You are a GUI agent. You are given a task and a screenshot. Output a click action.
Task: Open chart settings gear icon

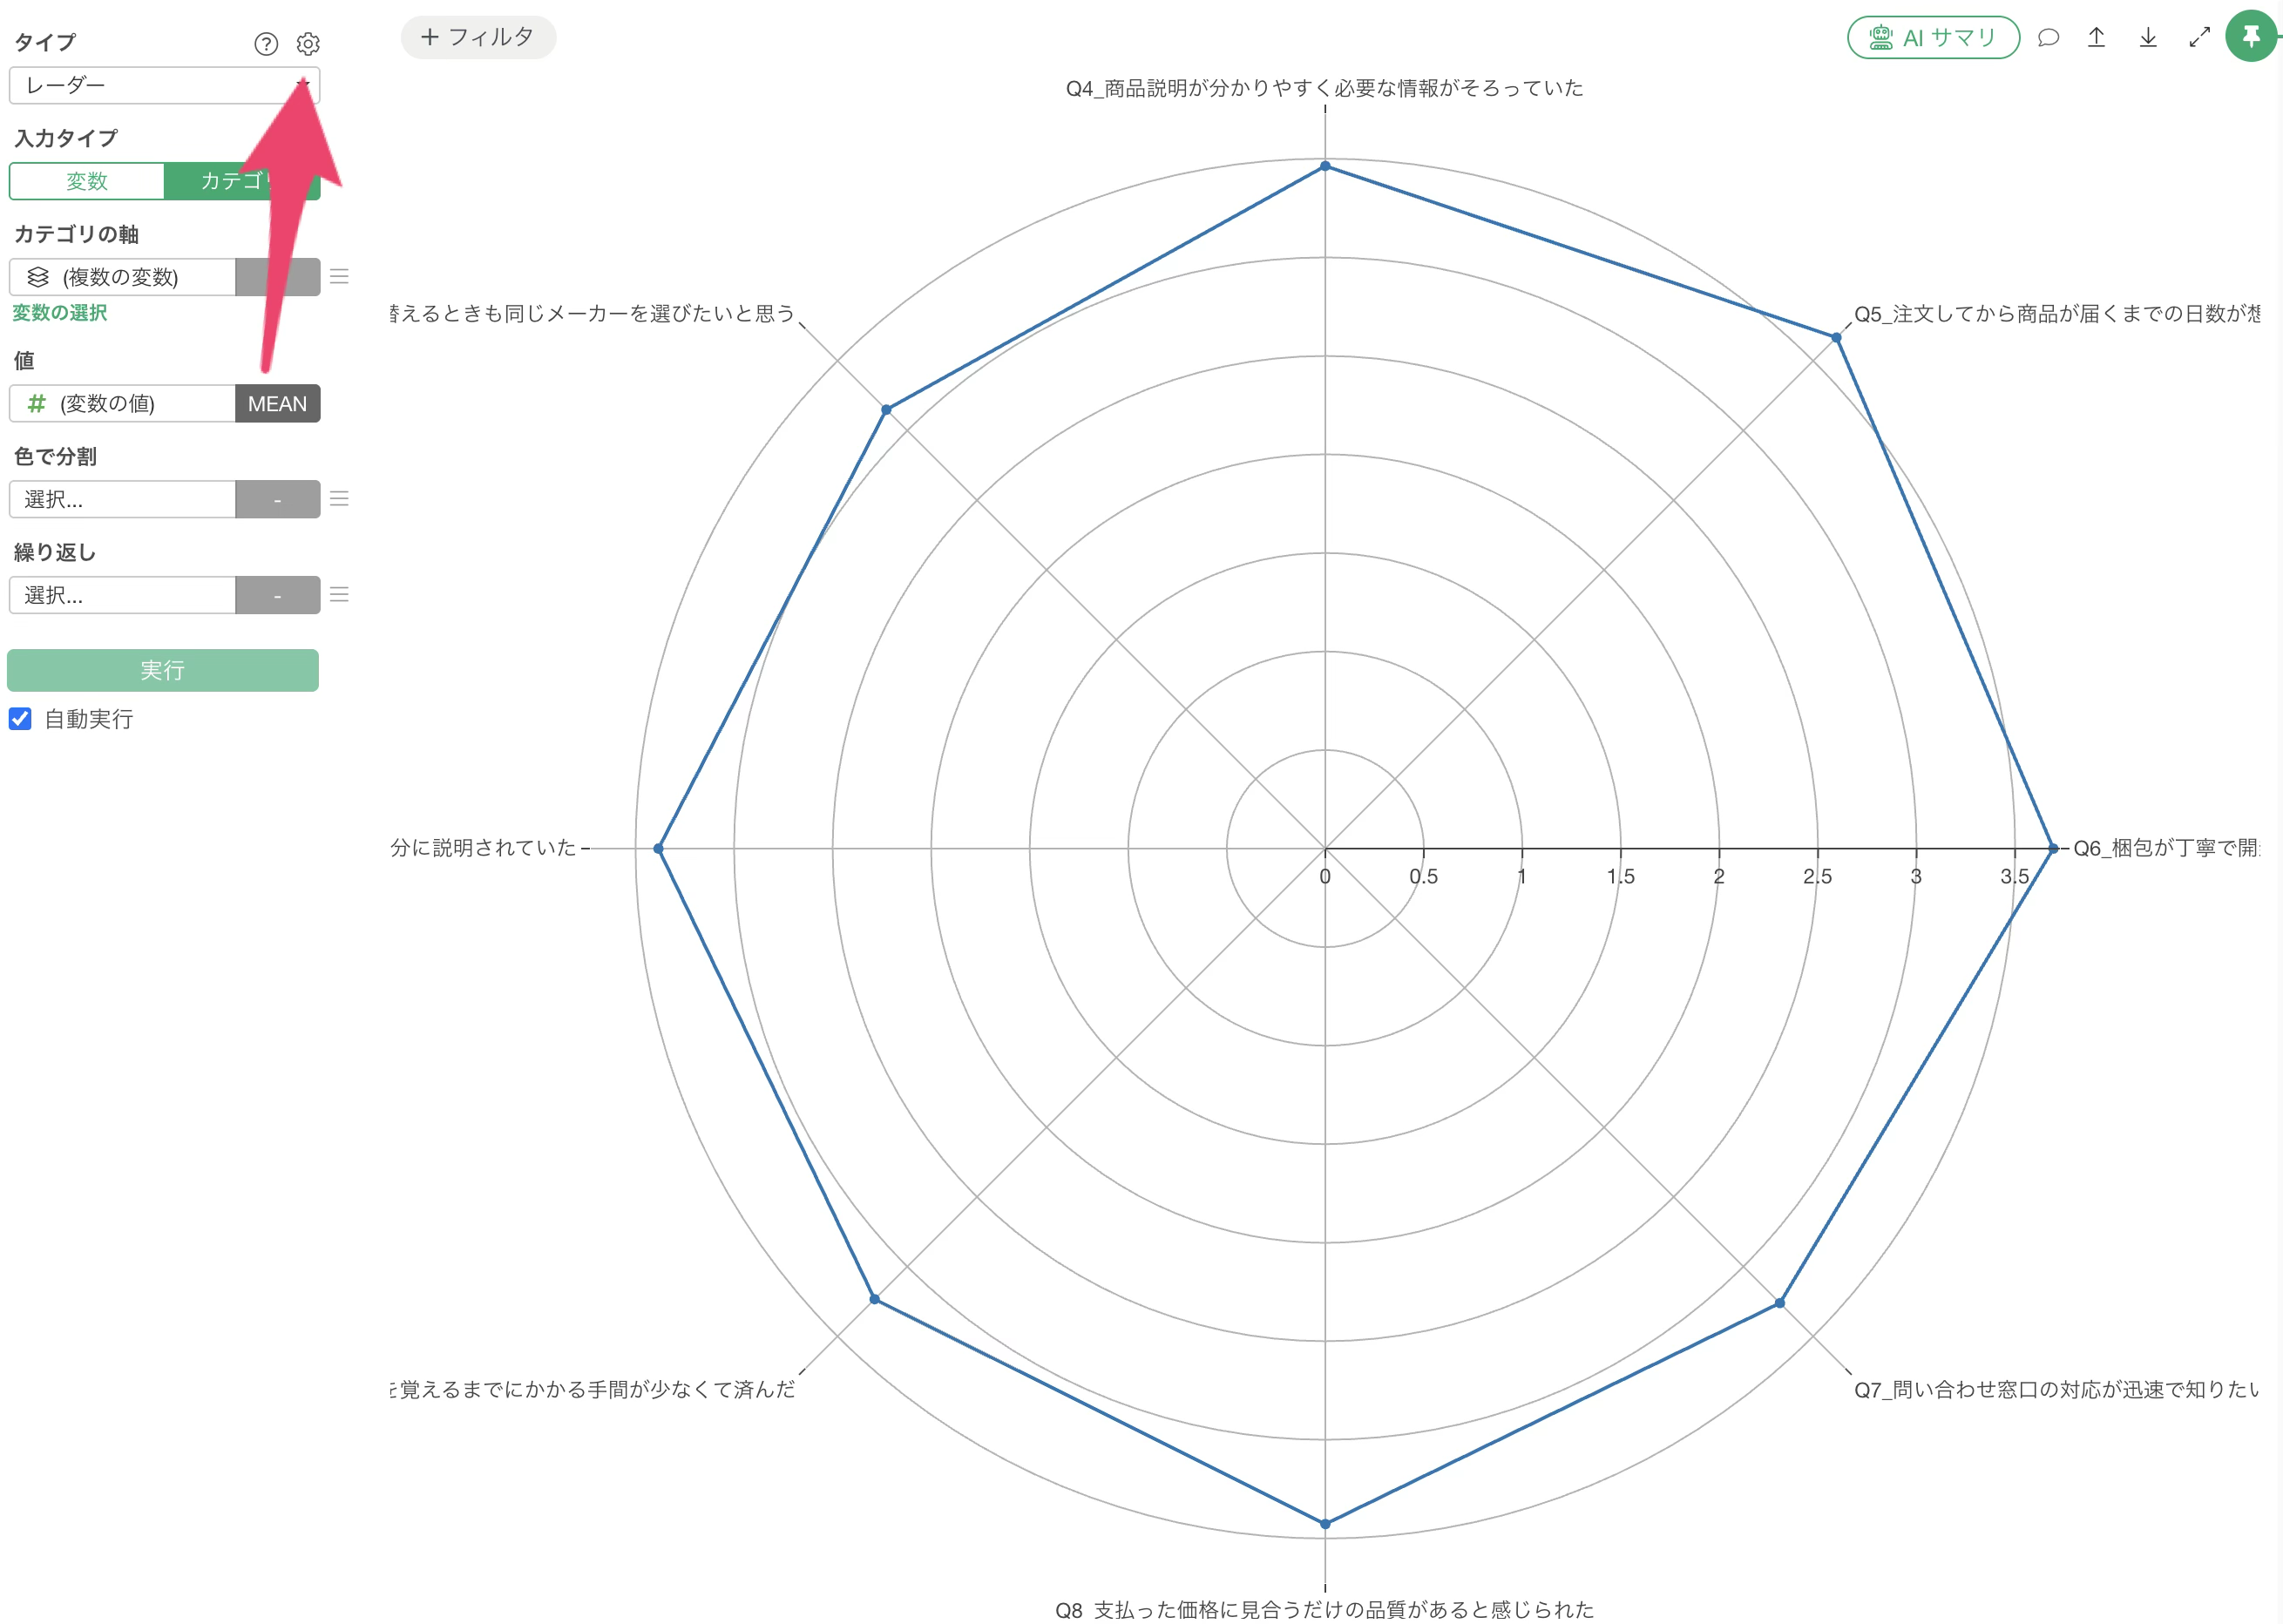point(308,44)
